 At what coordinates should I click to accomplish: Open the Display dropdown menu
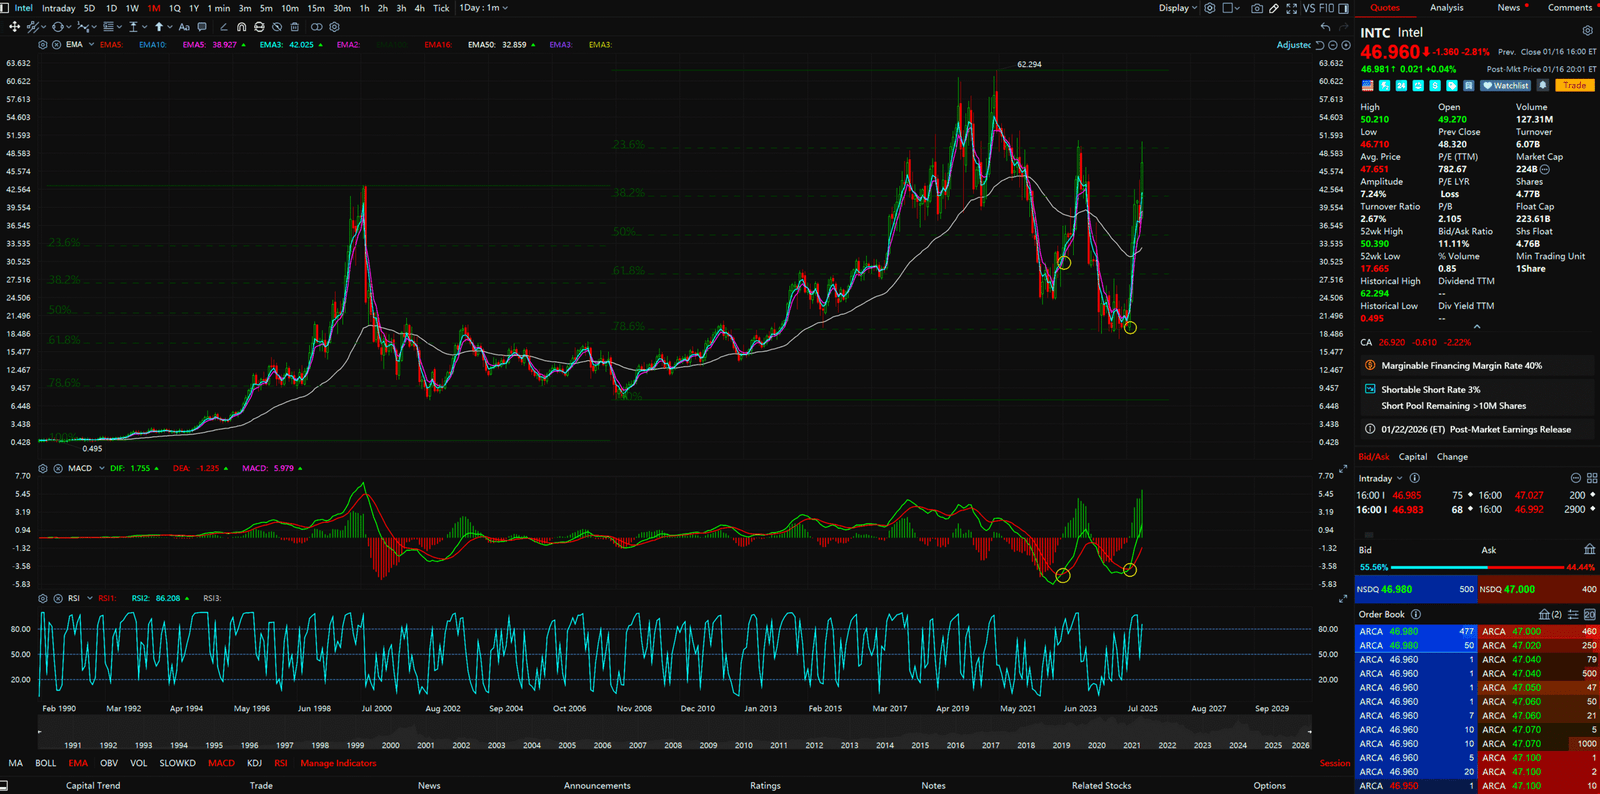point(1177,8)
